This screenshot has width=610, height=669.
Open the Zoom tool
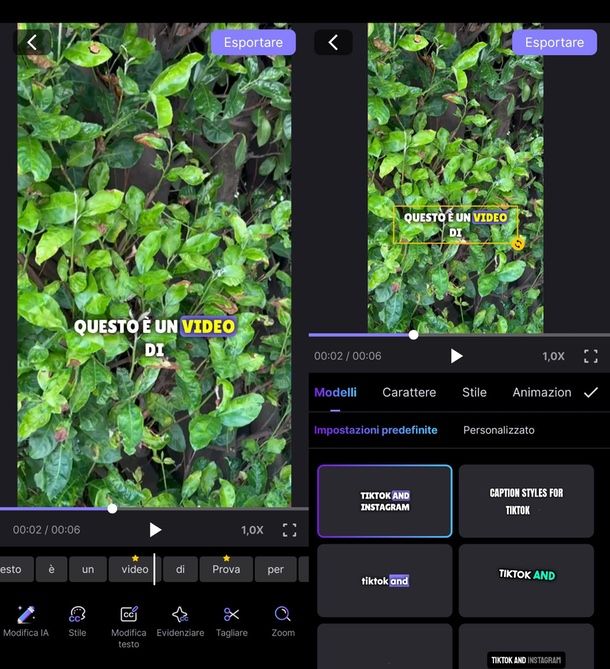point(283,622)
